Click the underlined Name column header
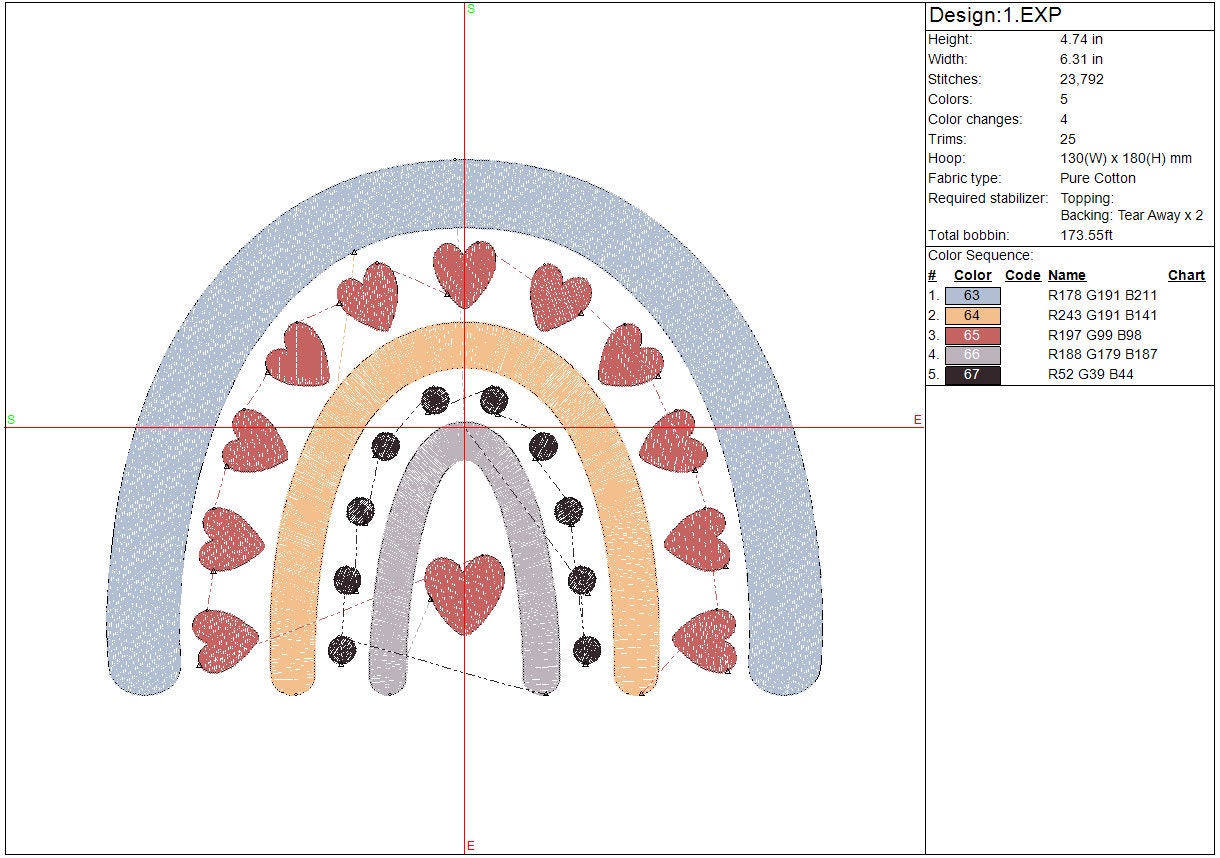This screenshot has height=858, width=1220. (1066, 276)
